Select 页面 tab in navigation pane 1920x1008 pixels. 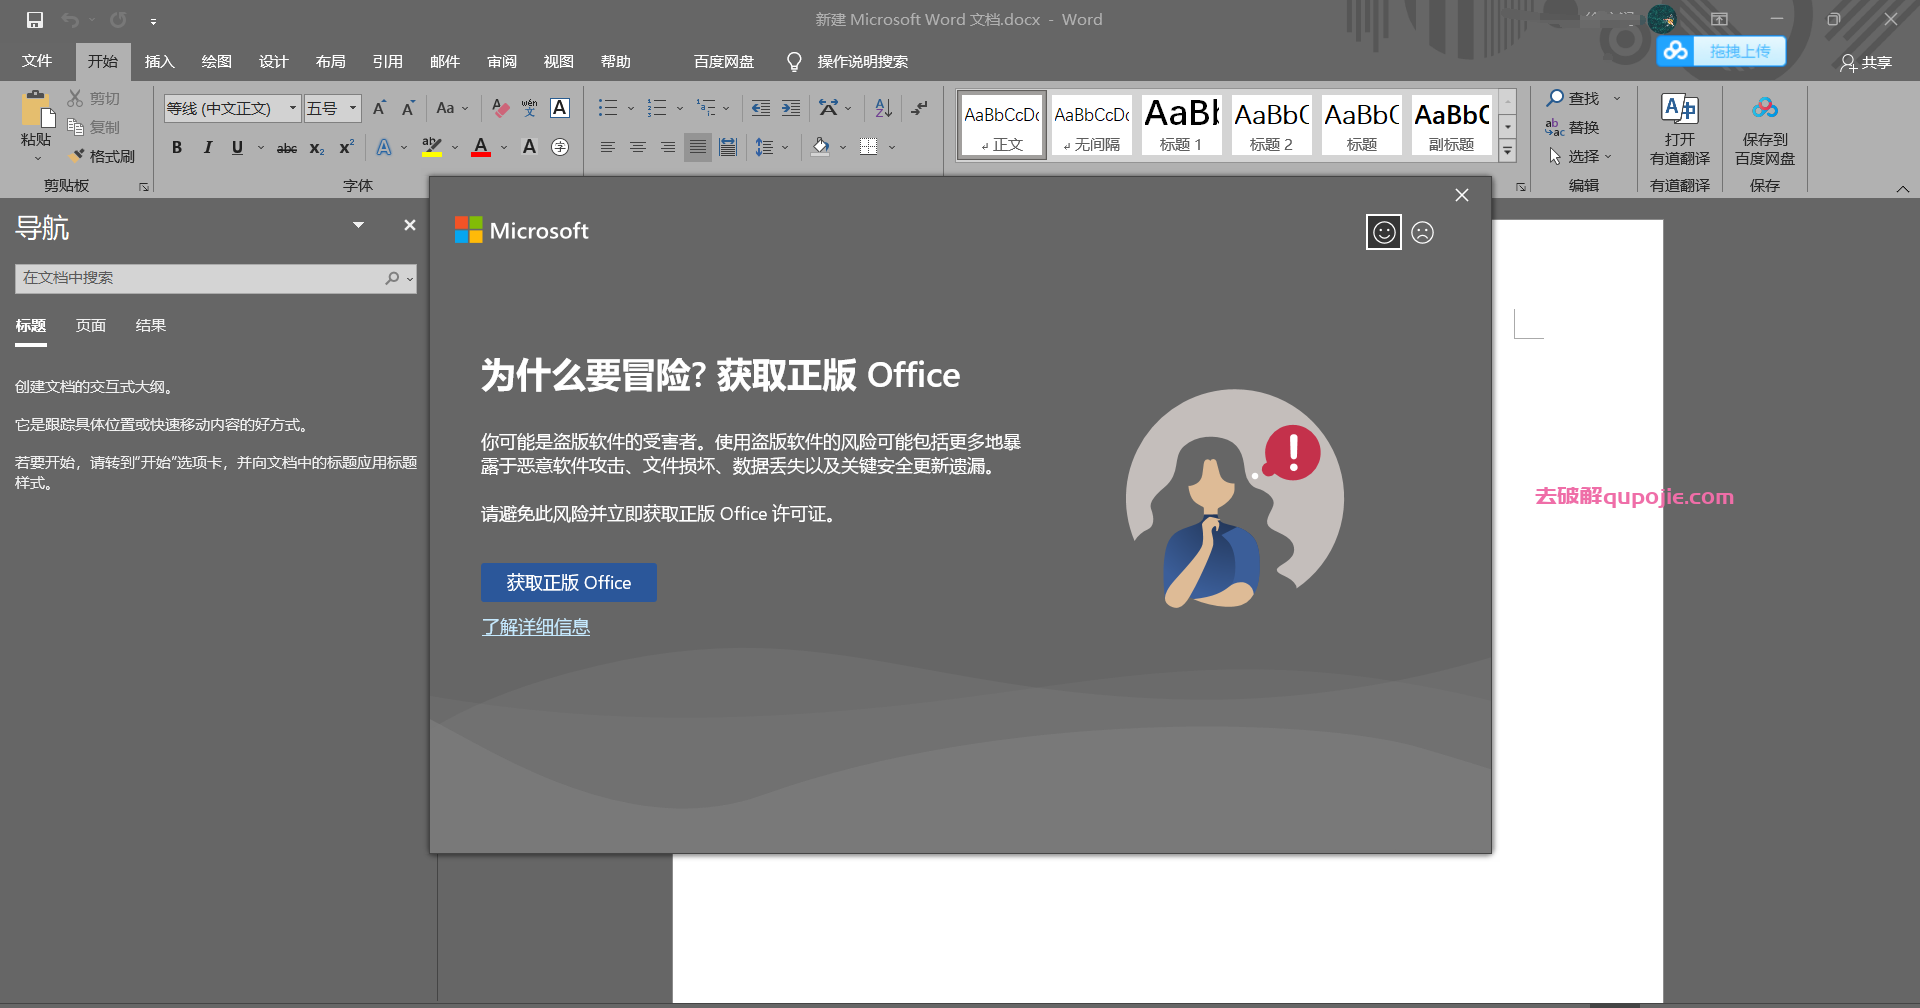[91, 326]
